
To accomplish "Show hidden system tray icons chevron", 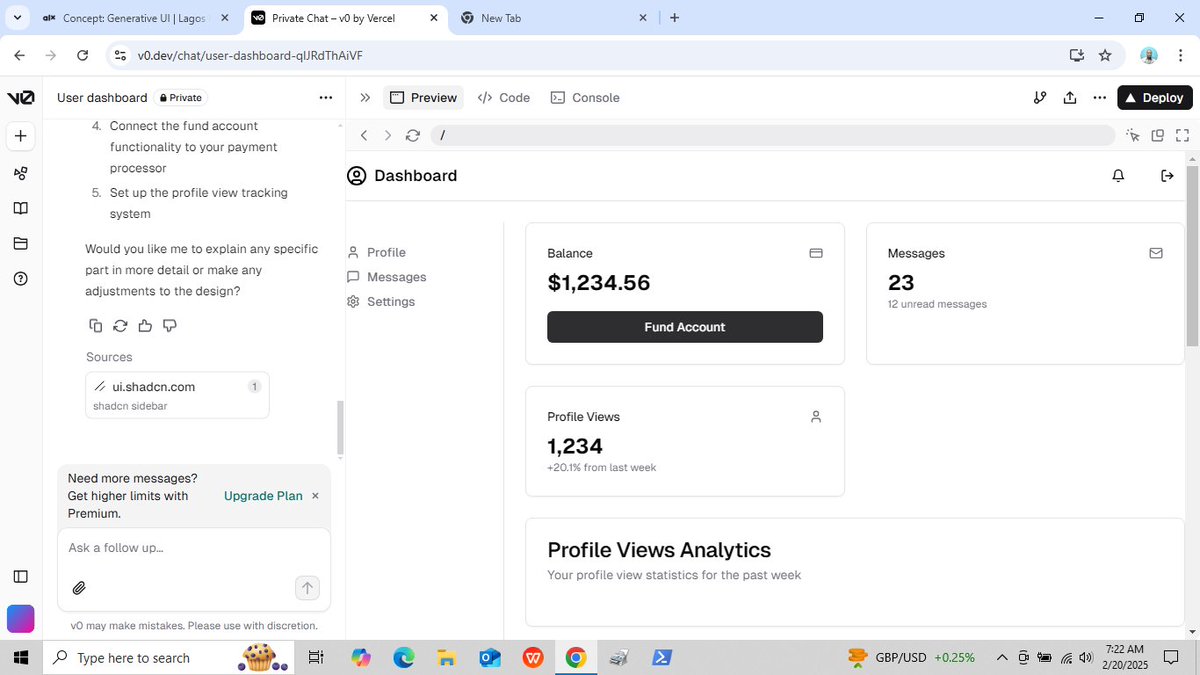I will 1001,657.
